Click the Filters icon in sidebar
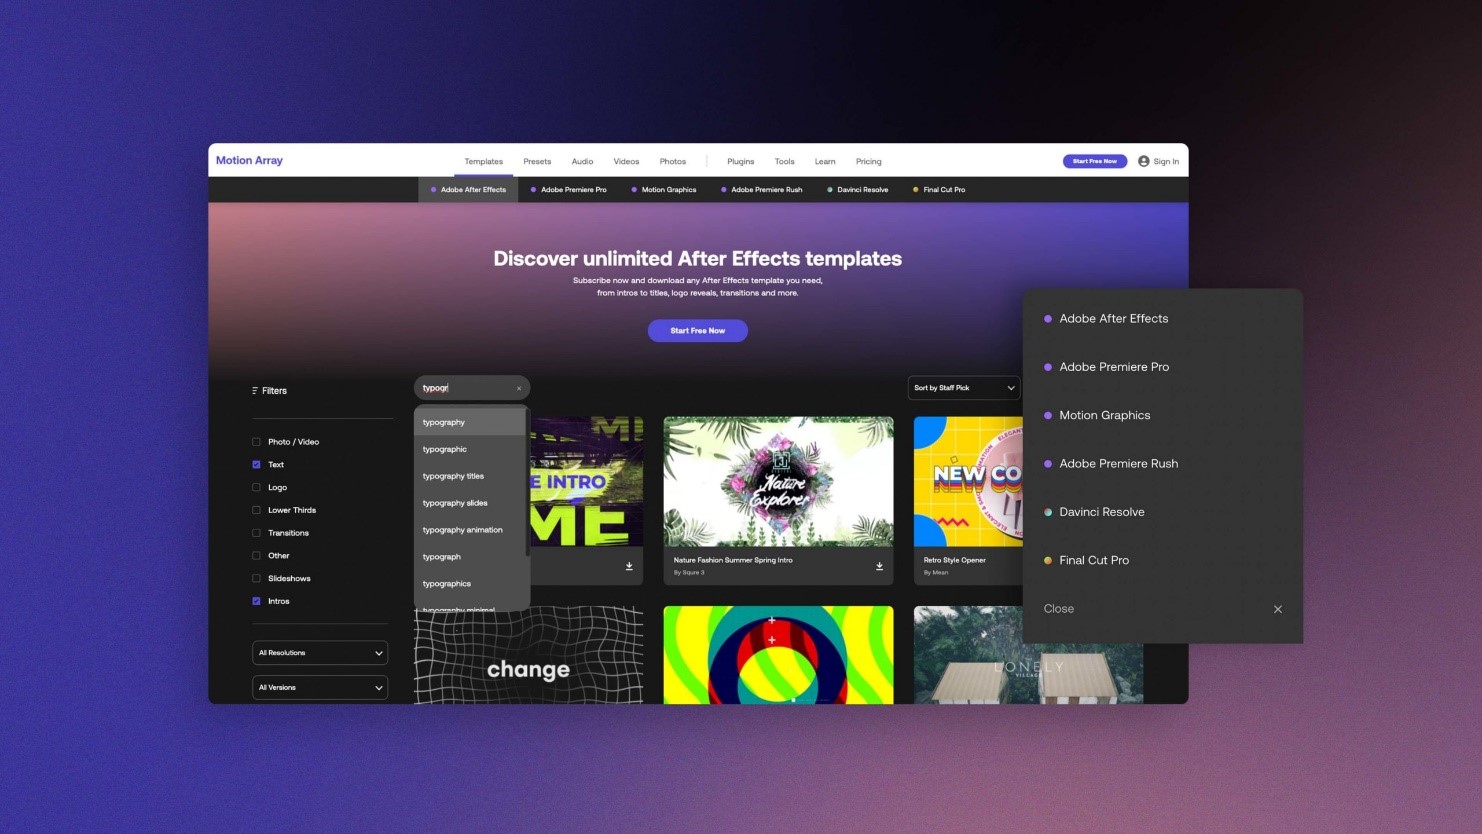Viewport: 1482px width, 834px height. [255, 391]
